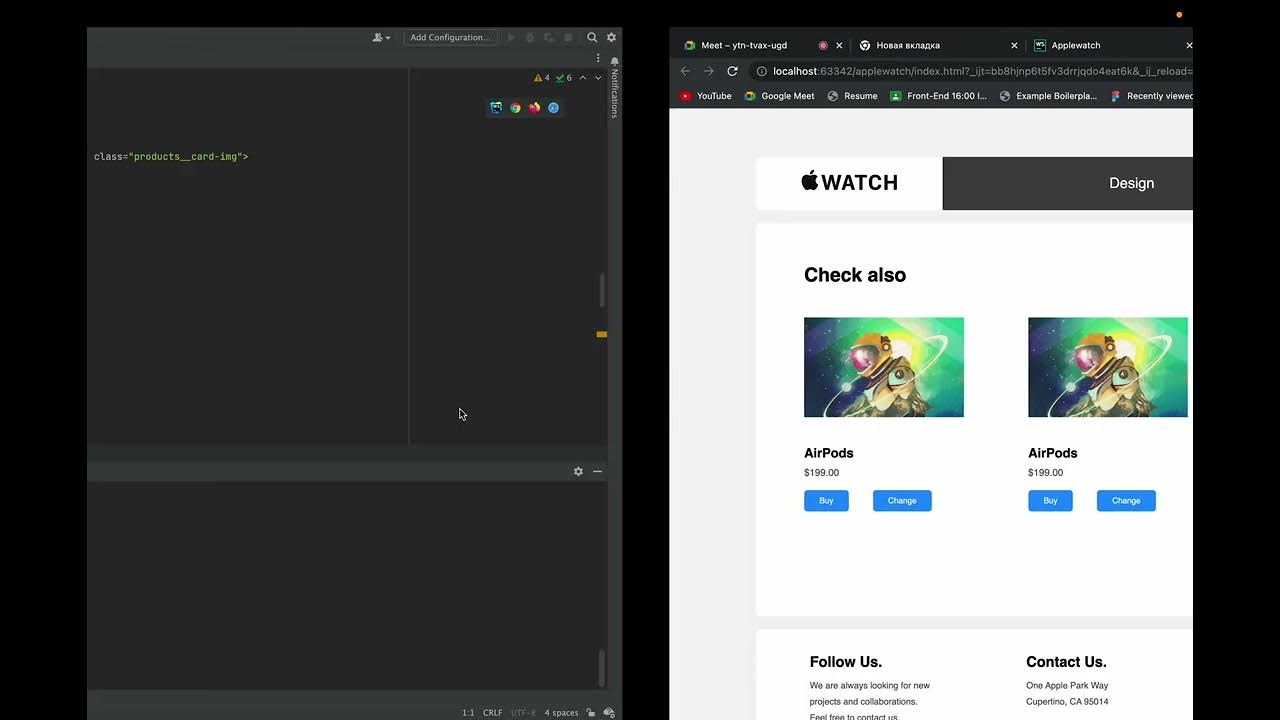The height and width of the screenshot is (720, 1280).
Task: Open the Design nav item
Action: pyautogui.click(x=1131, y=183)
